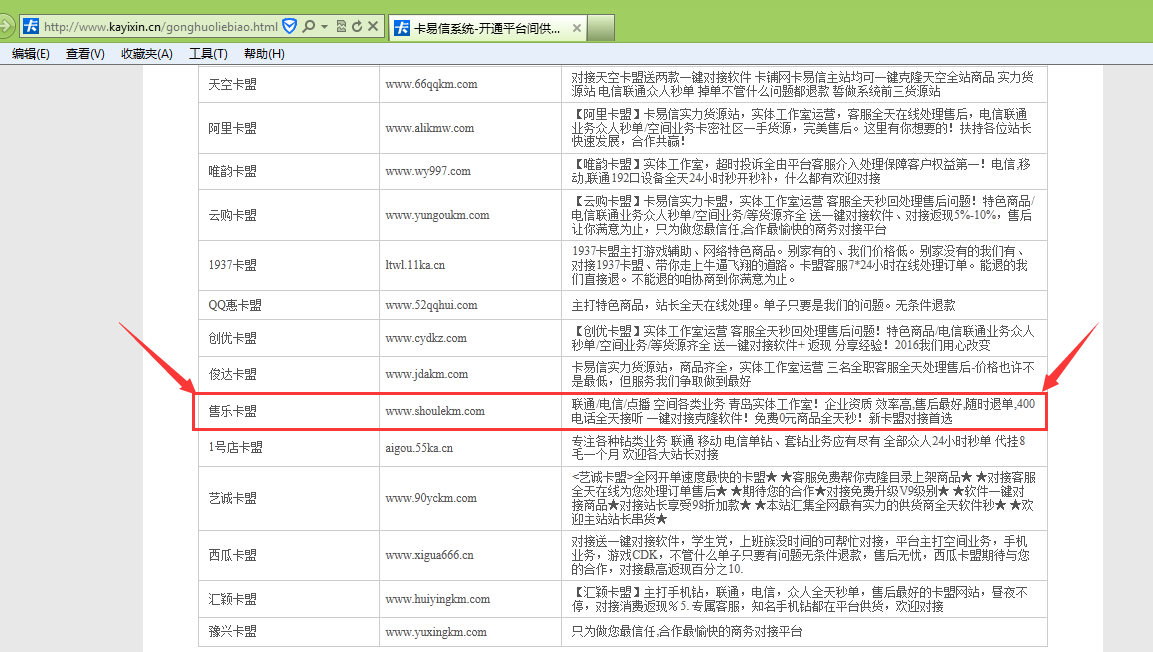Click the www.yuxingkm.com address
The height and width of the screenshot is (652, 1153).
[x=436, y=632]
